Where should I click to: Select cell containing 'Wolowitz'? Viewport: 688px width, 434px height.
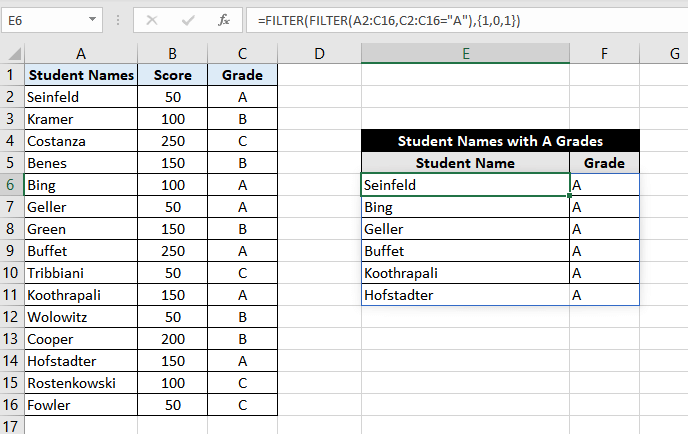(x=81, y=317)
